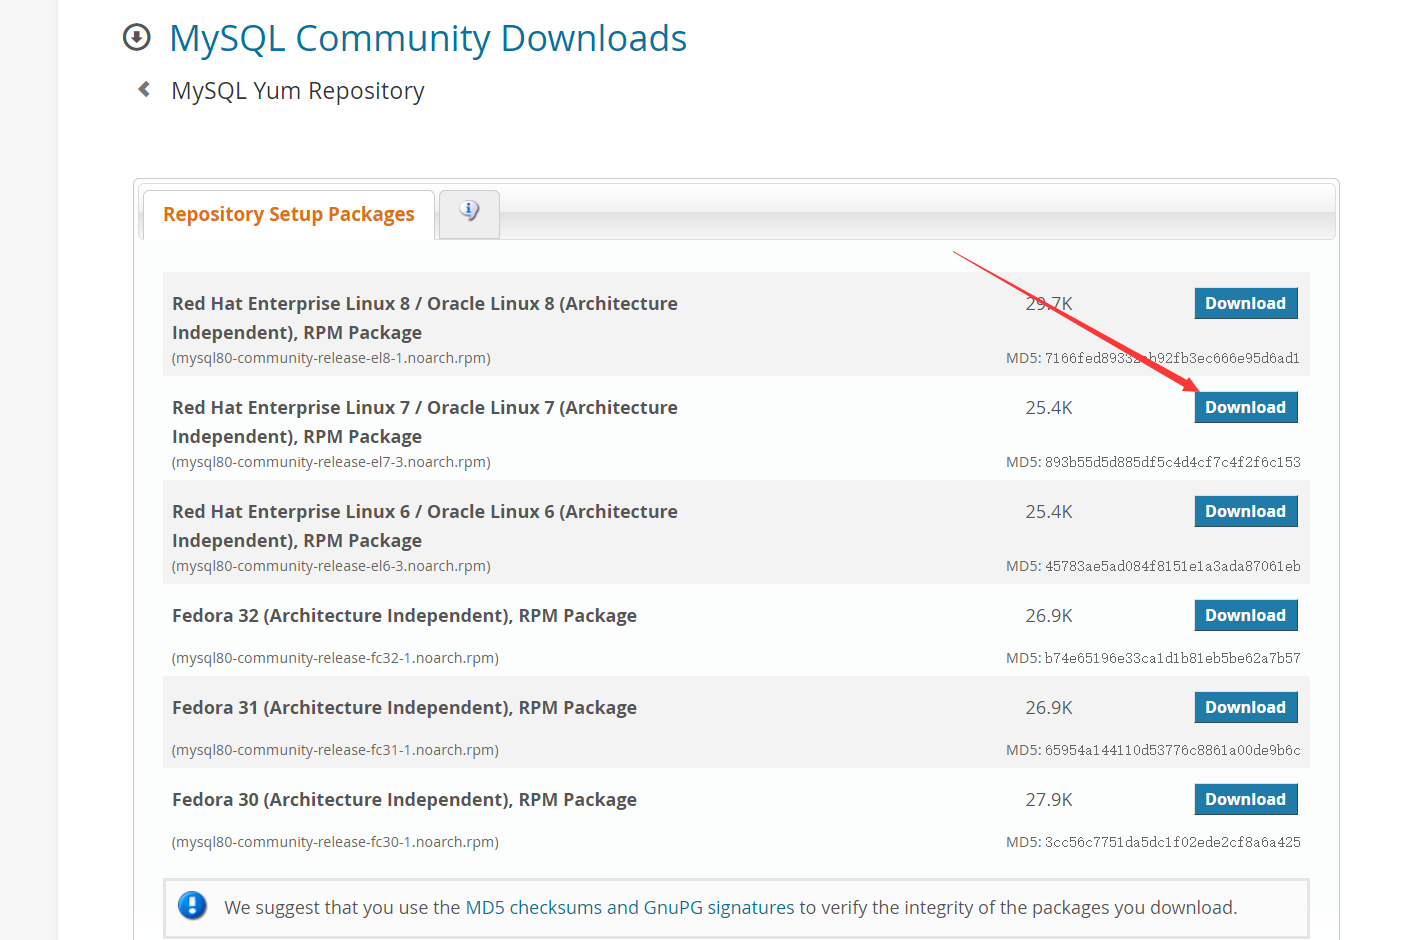
Task: Click the Fedora 32 package title
Action: point(404,616)
